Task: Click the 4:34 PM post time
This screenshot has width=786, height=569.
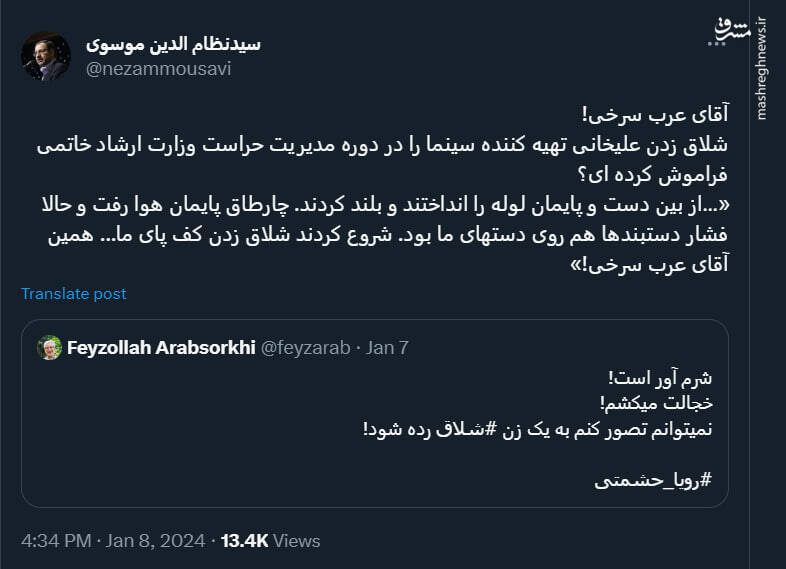Action: 56,540
